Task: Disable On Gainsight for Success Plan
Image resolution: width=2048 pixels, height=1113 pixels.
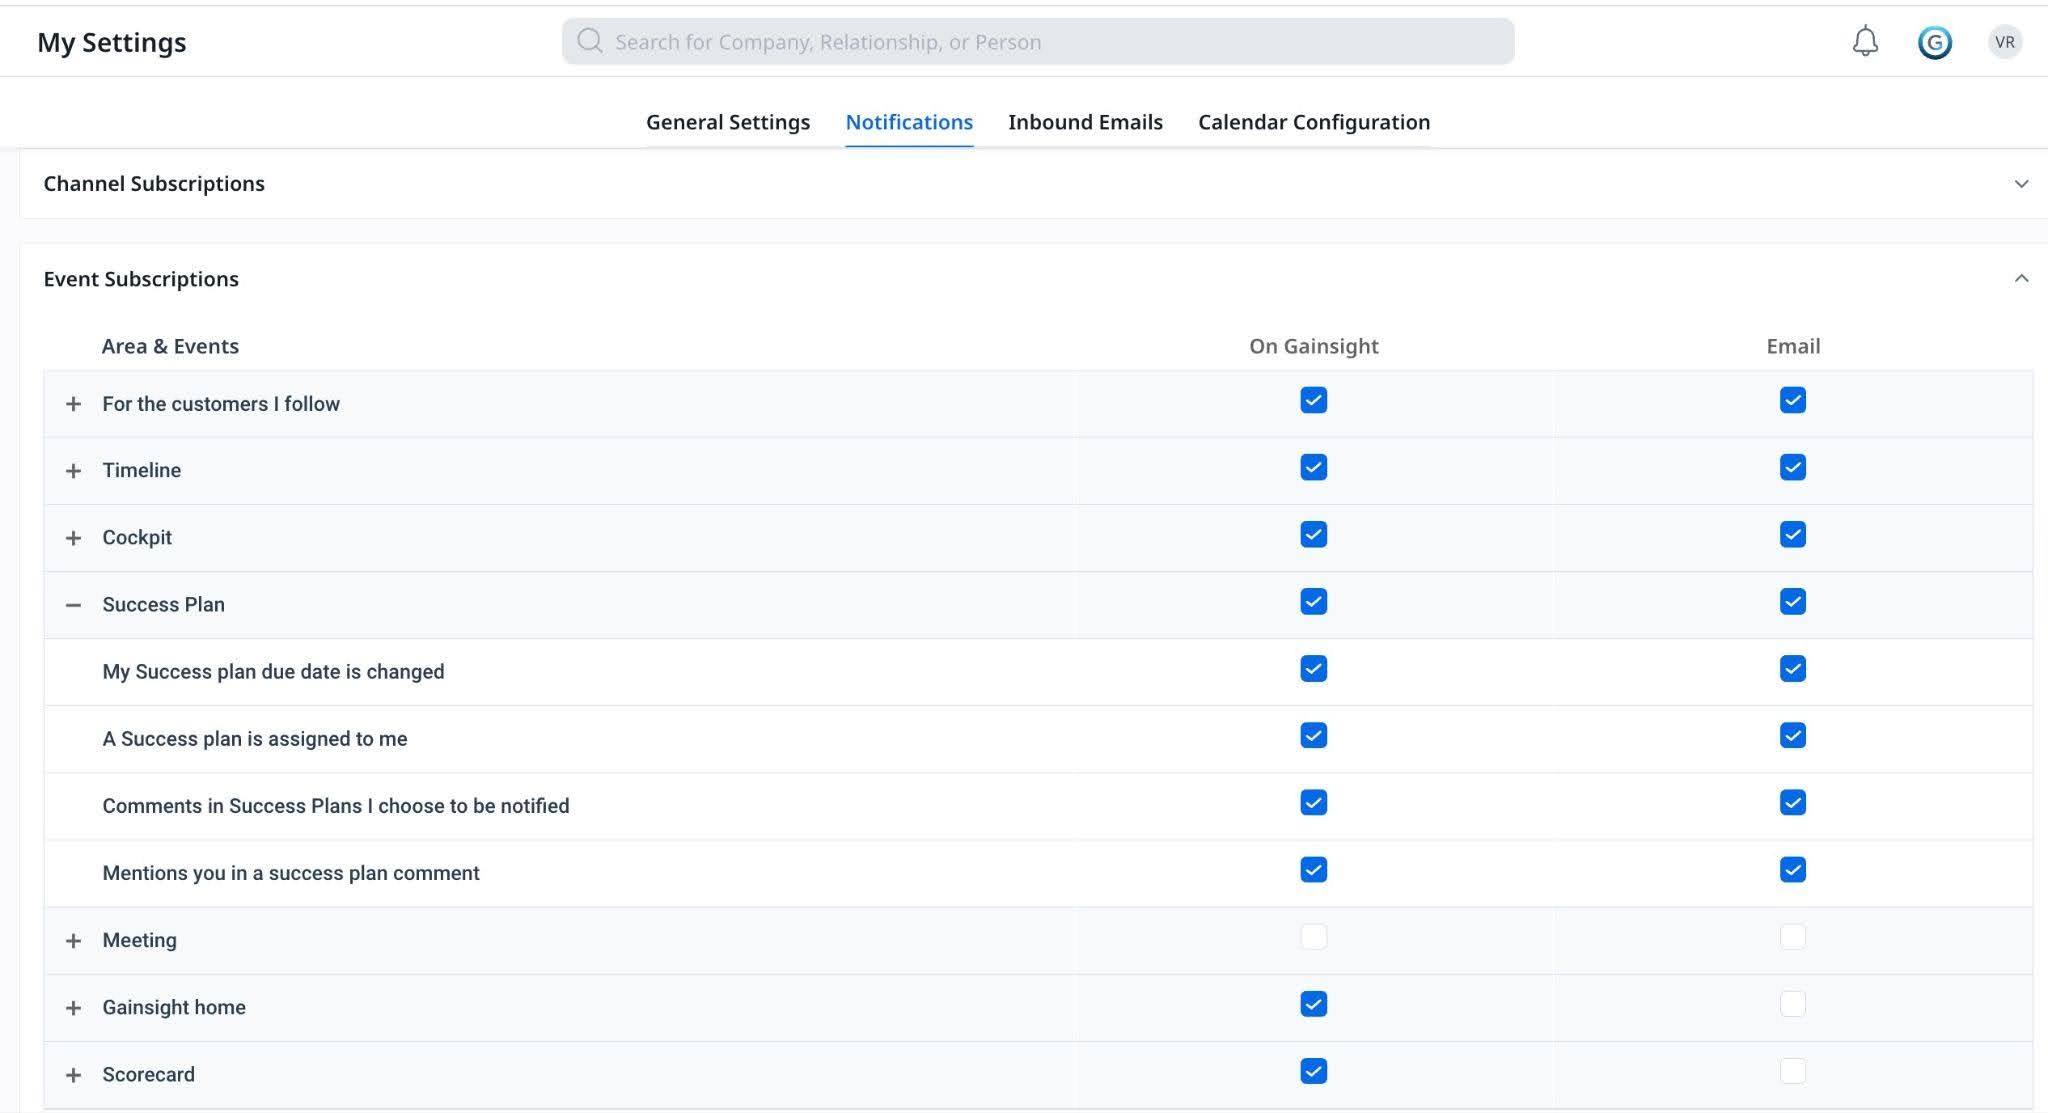Action: pyautogui.click(x=1313, y=601)
